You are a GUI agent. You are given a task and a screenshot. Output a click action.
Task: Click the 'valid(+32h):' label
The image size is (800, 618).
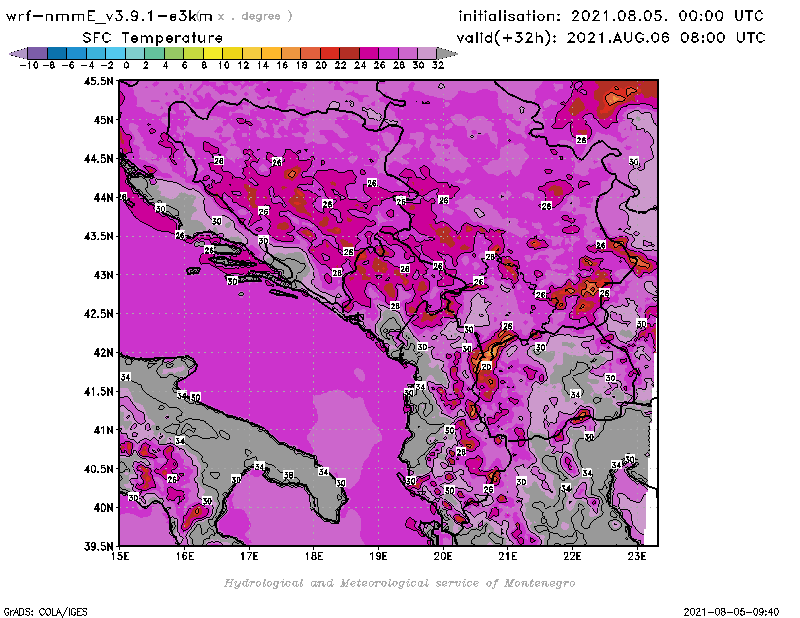click(x=506, y=38)
